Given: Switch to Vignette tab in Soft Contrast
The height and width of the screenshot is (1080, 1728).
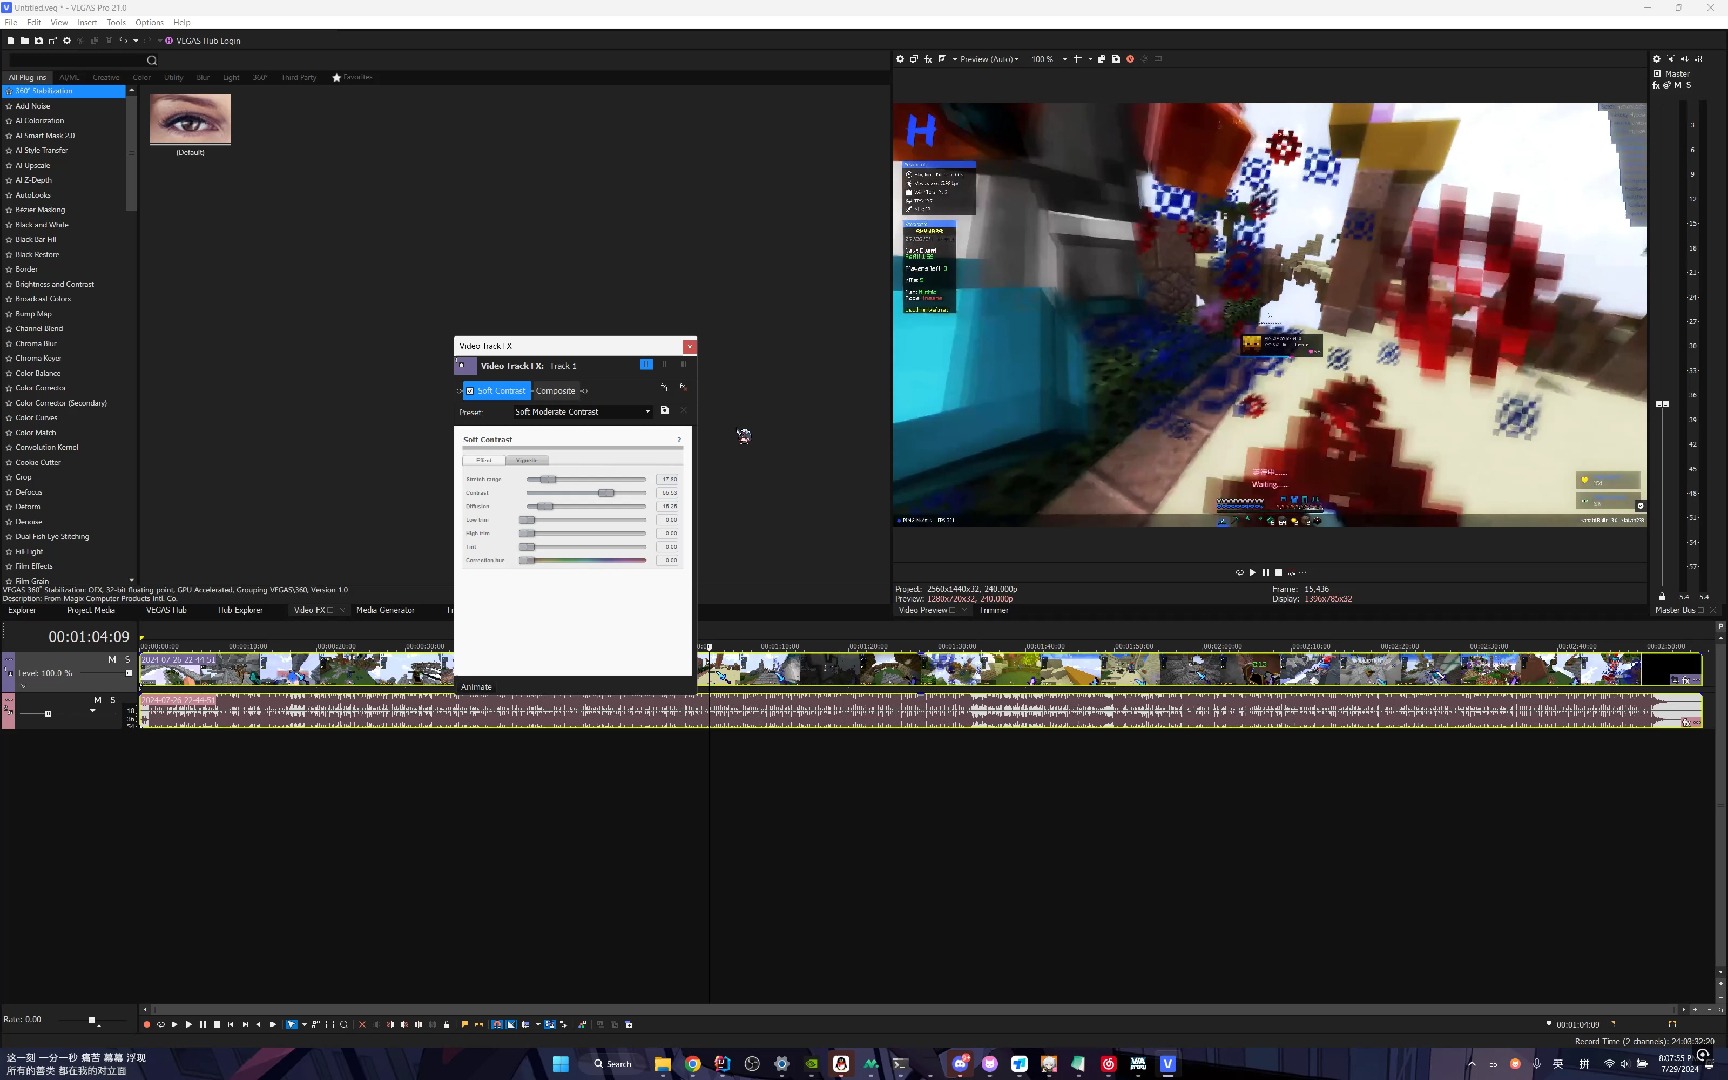Looking at the screenshot, I should click(x=527, y=460).
